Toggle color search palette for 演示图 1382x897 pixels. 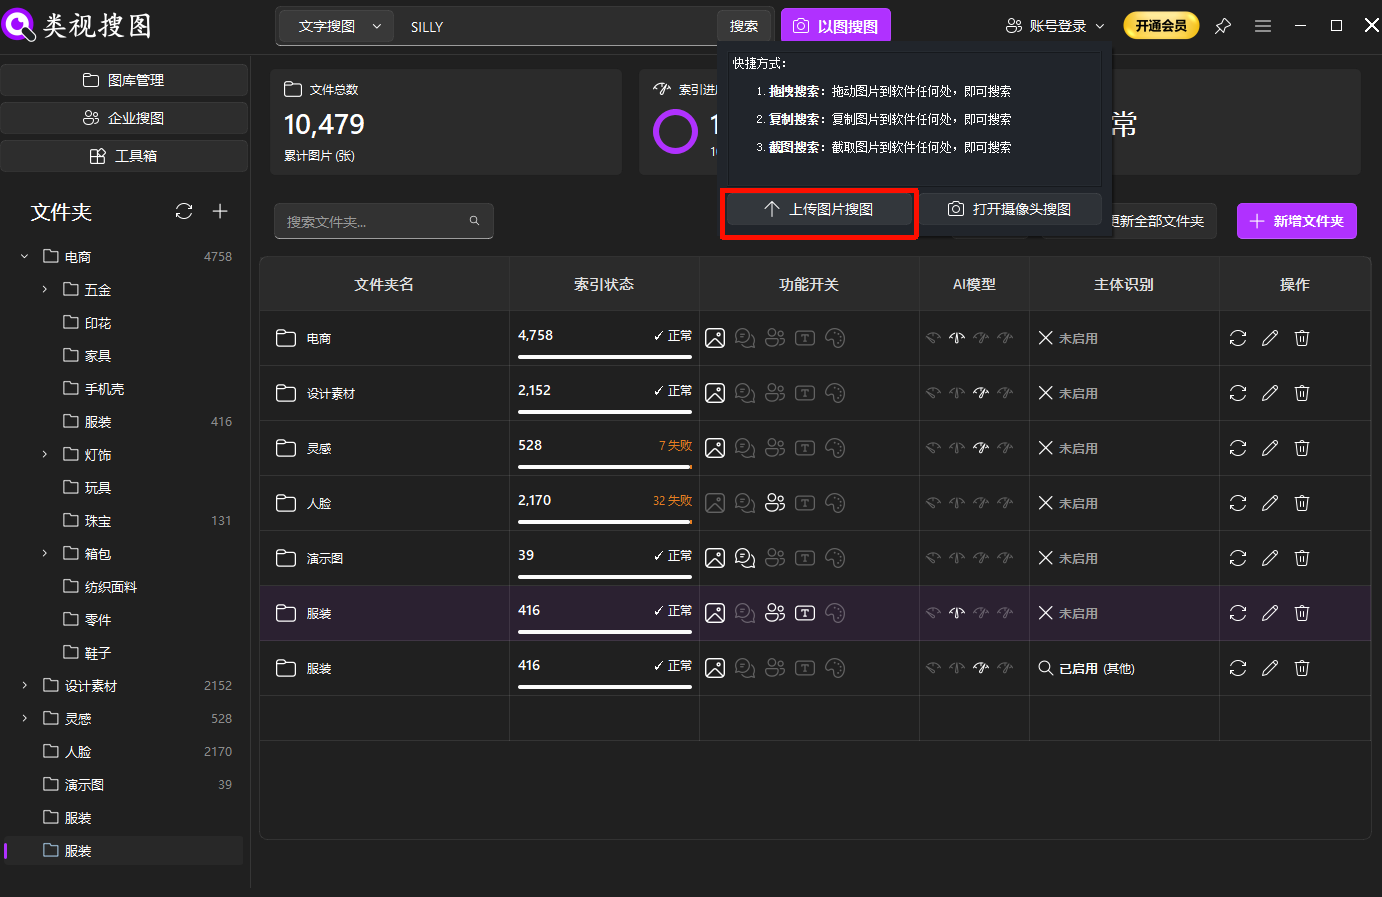pos(835,557)
